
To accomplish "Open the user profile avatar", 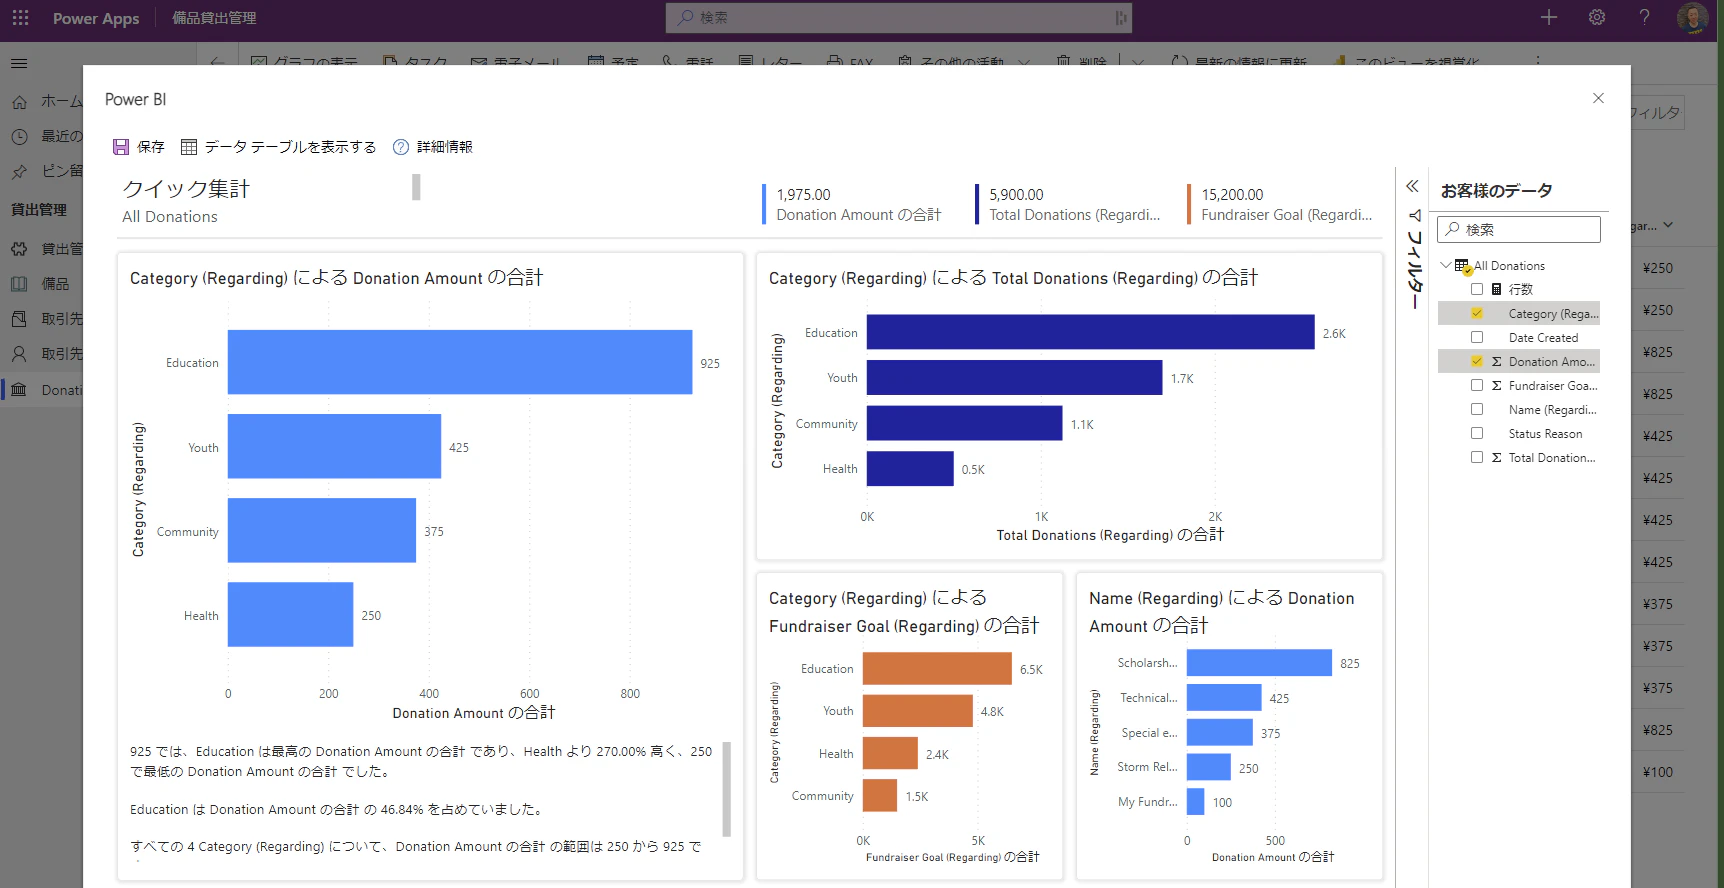I will (1693, 18).
